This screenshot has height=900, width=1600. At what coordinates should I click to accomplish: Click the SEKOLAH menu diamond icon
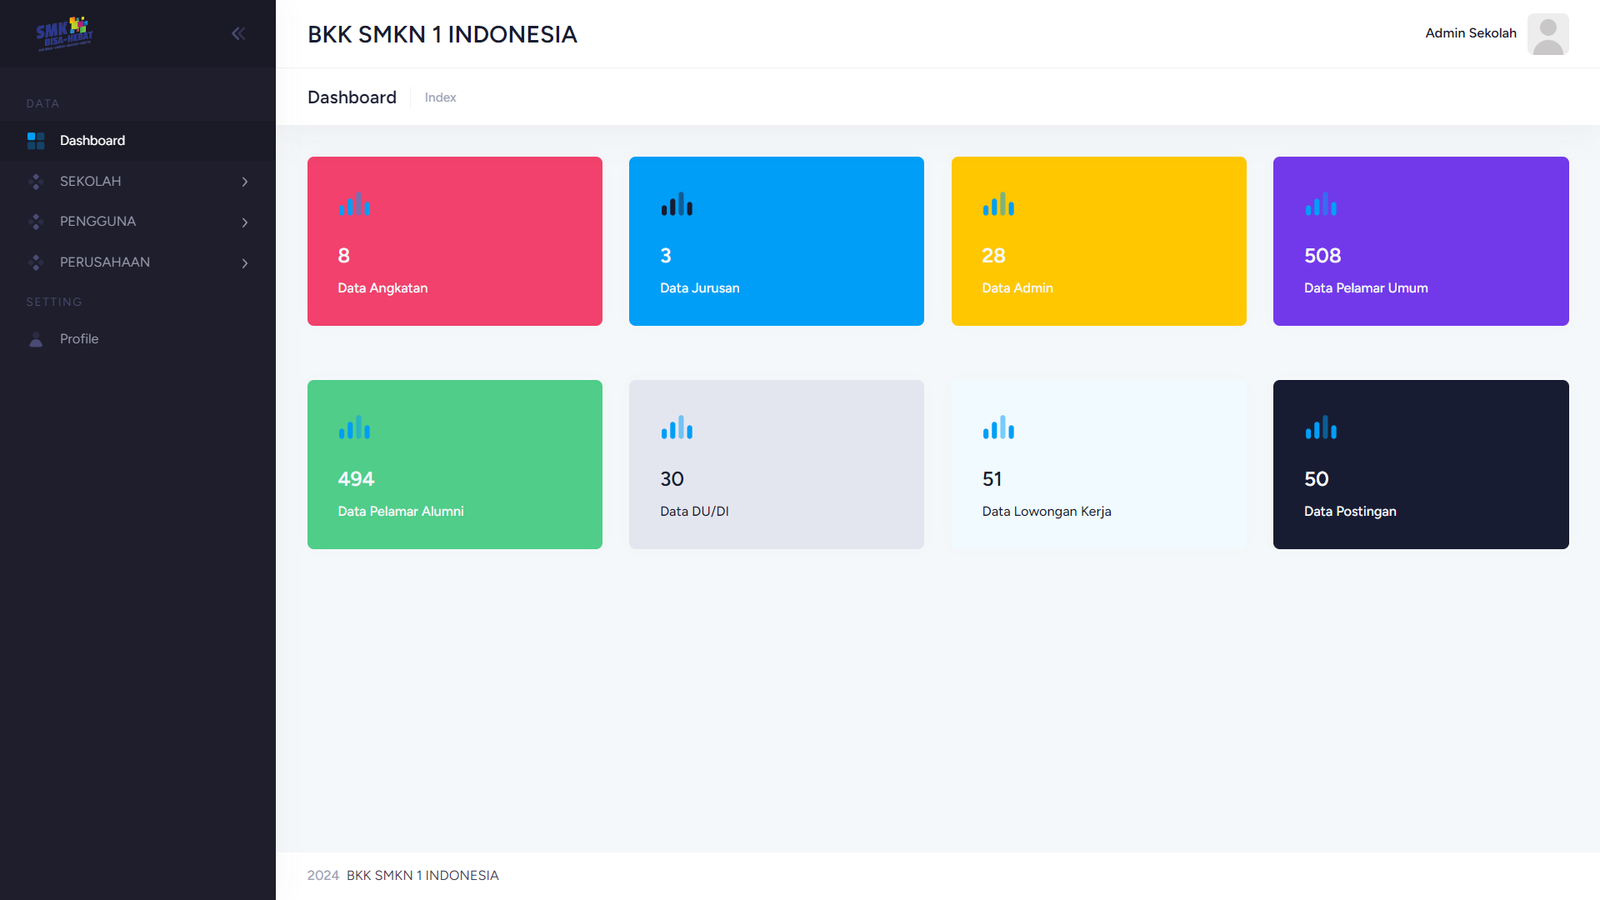[36, 182]
